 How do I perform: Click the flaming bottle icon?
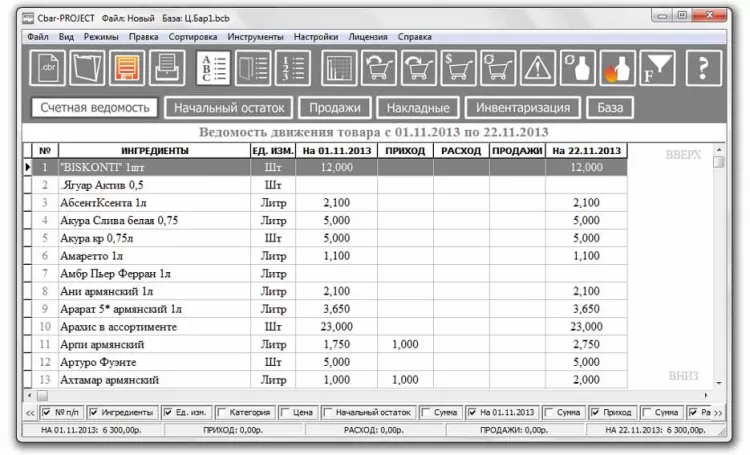click(618, 68)
